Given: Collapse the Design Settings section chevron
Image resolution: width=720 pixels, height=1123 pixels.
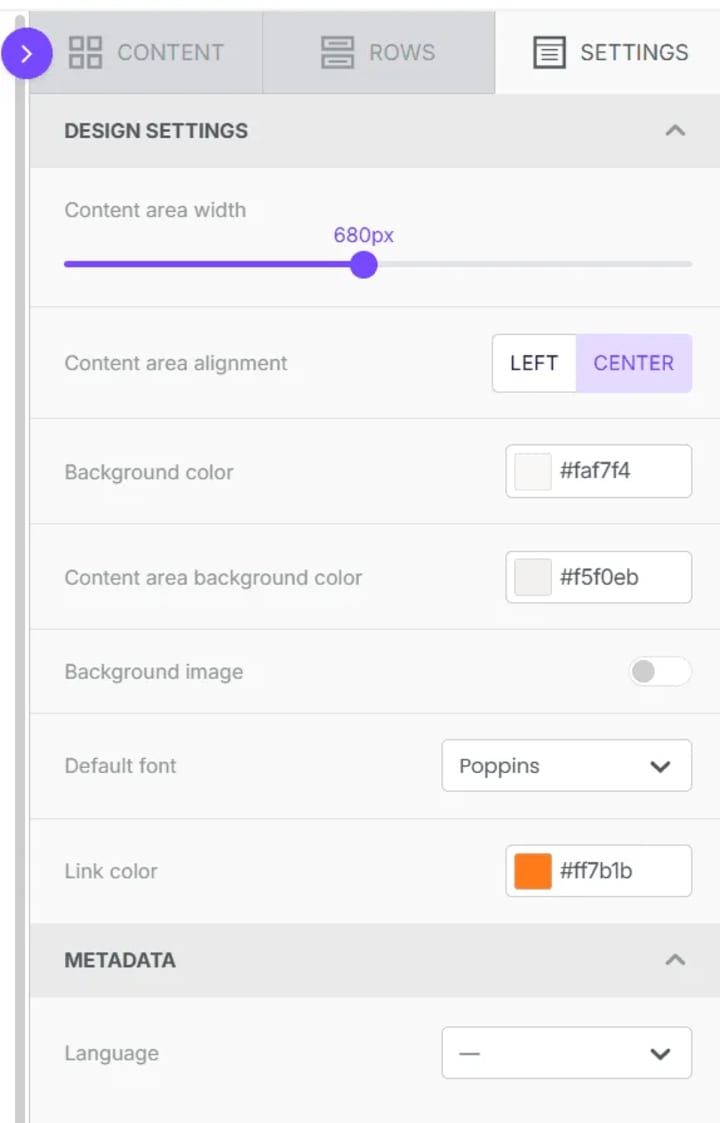Looking at the screenshot, I should pyautogui.click(x=675, y=130).
